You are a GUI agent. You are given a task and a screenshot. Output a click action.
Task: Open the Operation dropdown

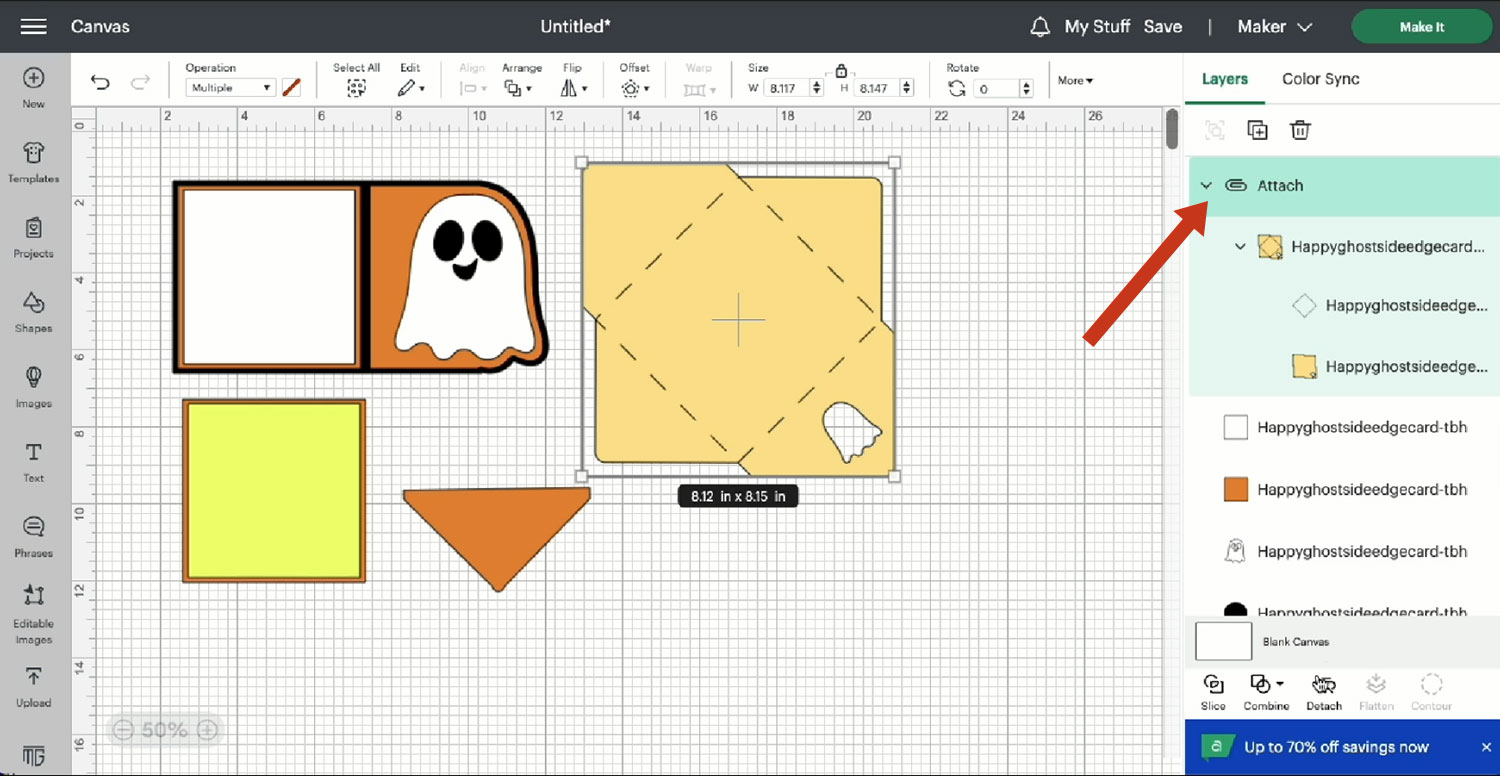230,88
